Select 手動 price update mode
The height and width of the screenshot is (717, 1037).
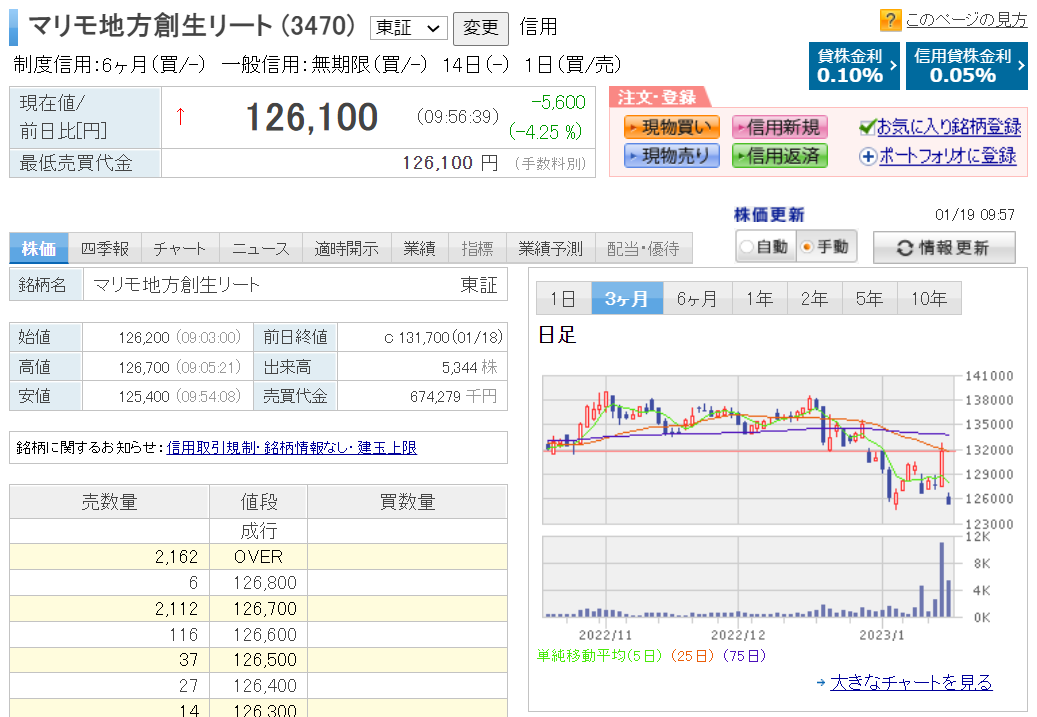point(827,247)
